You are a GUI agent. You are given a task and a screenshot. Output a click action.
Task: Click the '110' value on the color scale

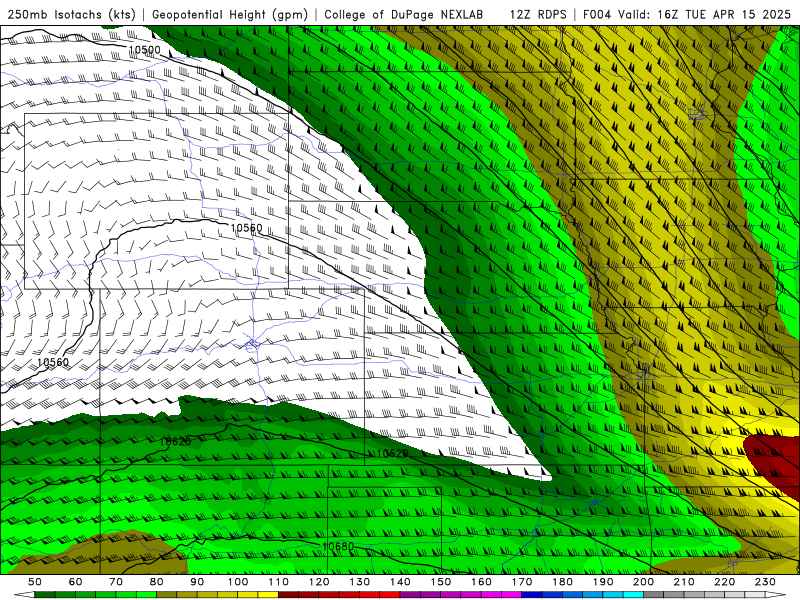[279, 582]
